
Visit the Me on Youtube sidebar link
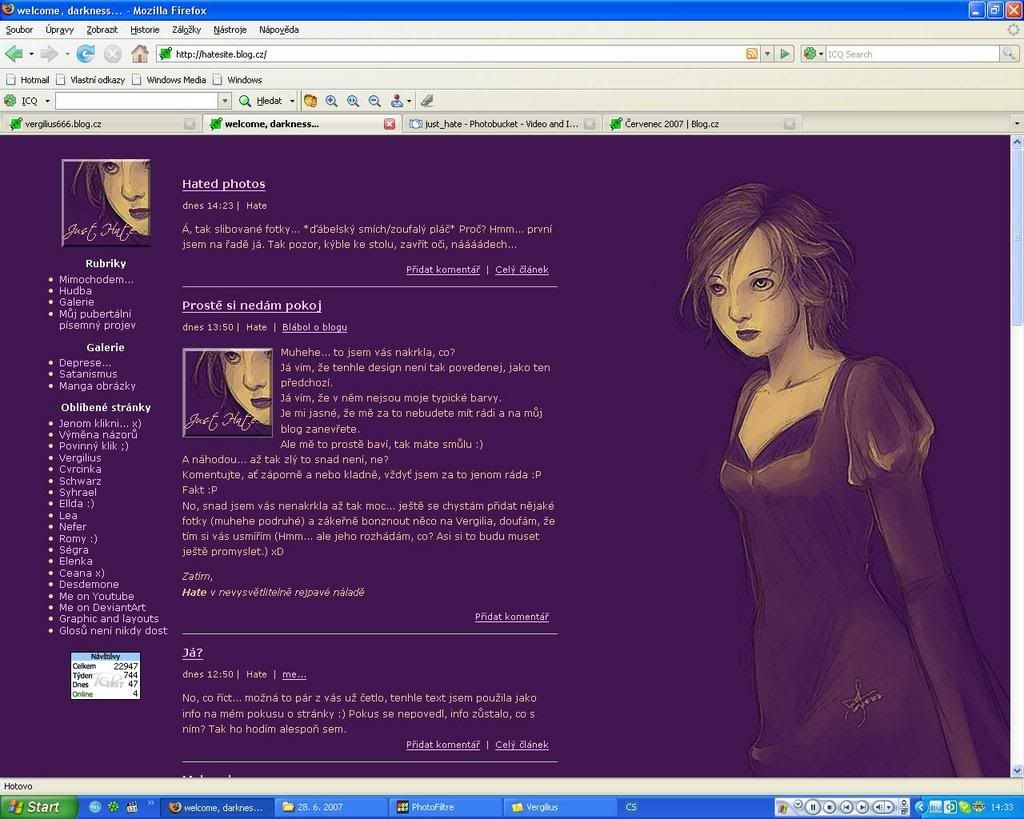point(96,595)
